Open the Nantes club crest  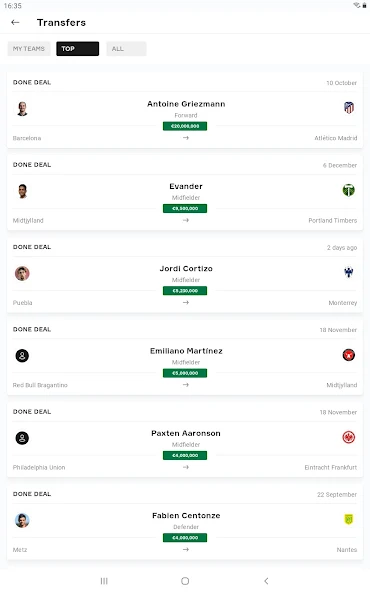click(x=348, y=520)
